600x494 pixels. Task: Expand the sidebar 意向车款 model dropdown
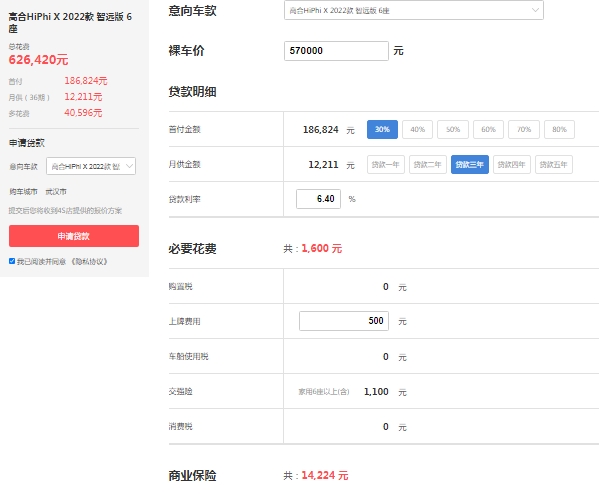(91, 166)
